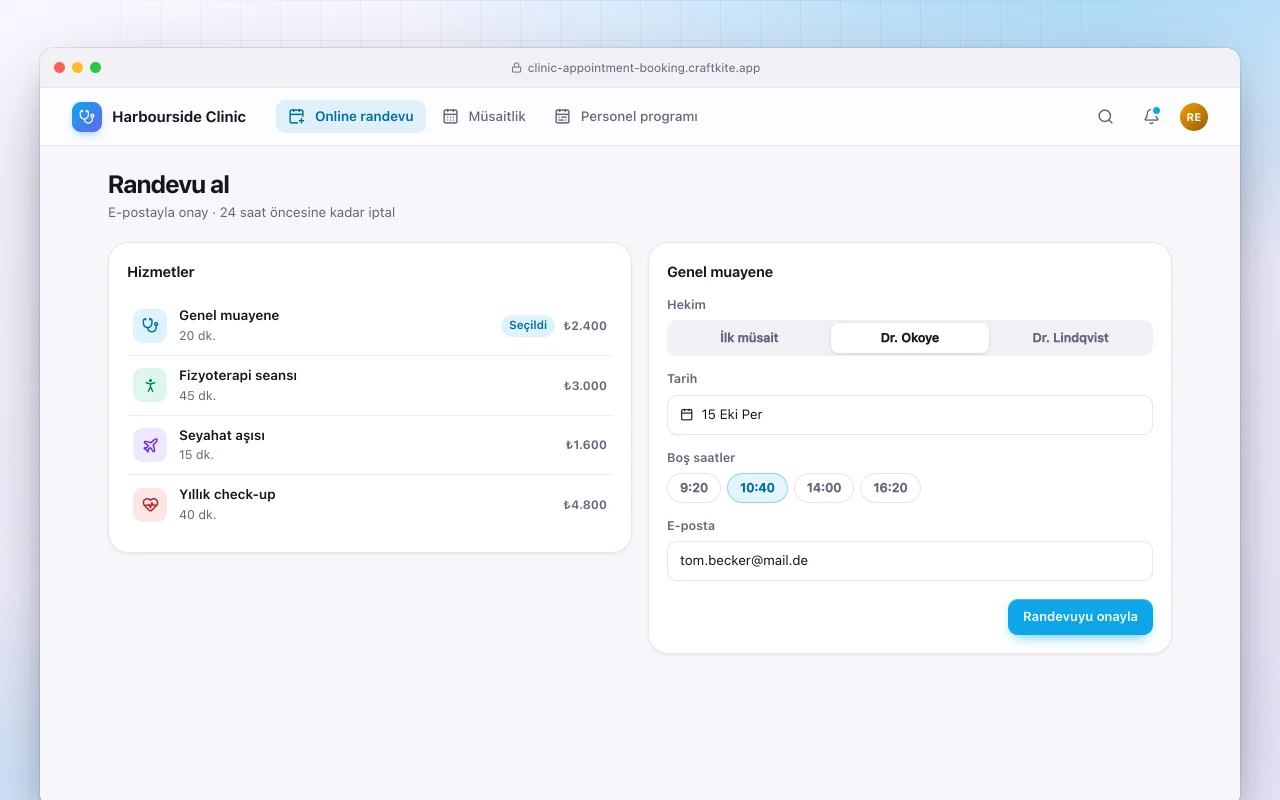Switch to the Müsaitlik tab
Screen dimensions: 1280x800
click(x=484, y=117)
